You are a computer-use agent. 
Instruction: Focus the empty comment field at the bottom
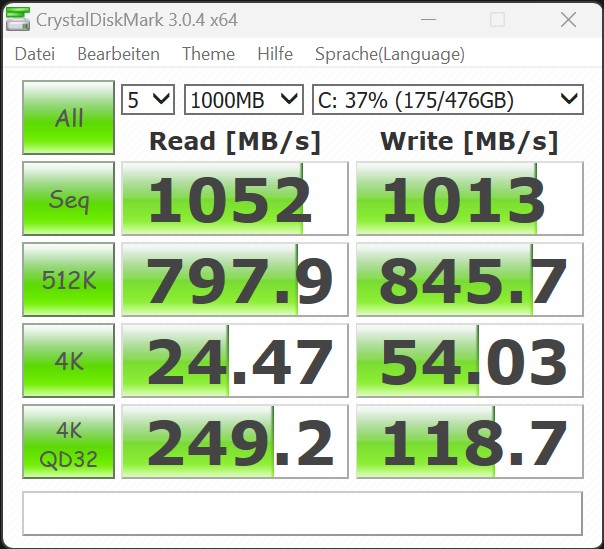[x=302, y=513]
